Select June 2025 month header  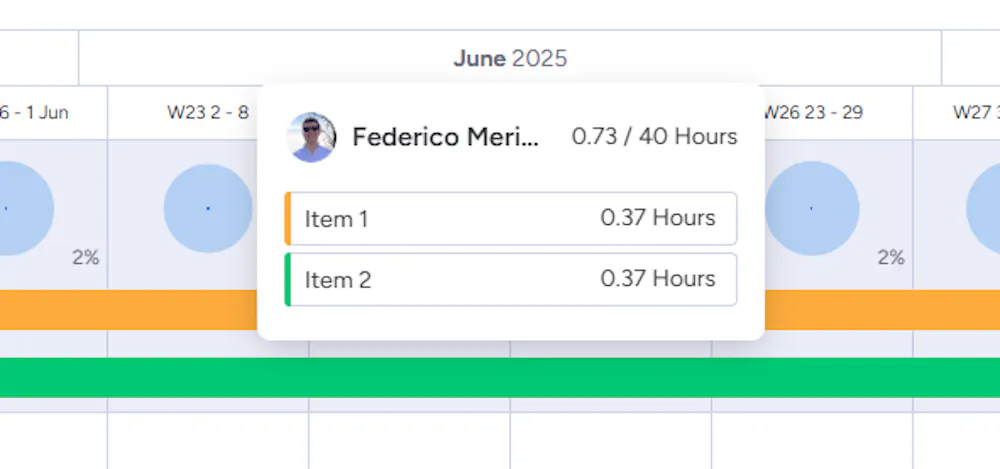[x=510, y=59]
